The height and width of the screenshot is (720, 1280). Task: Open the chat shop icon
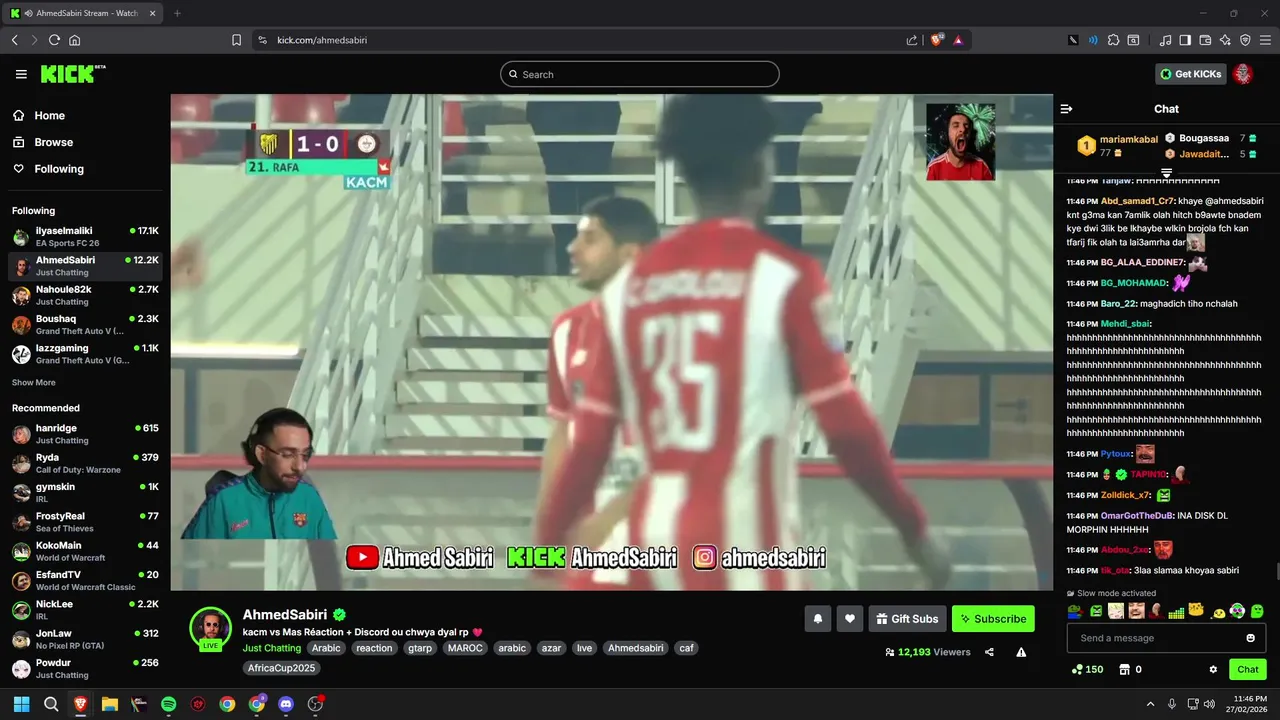coord(1124,669)
